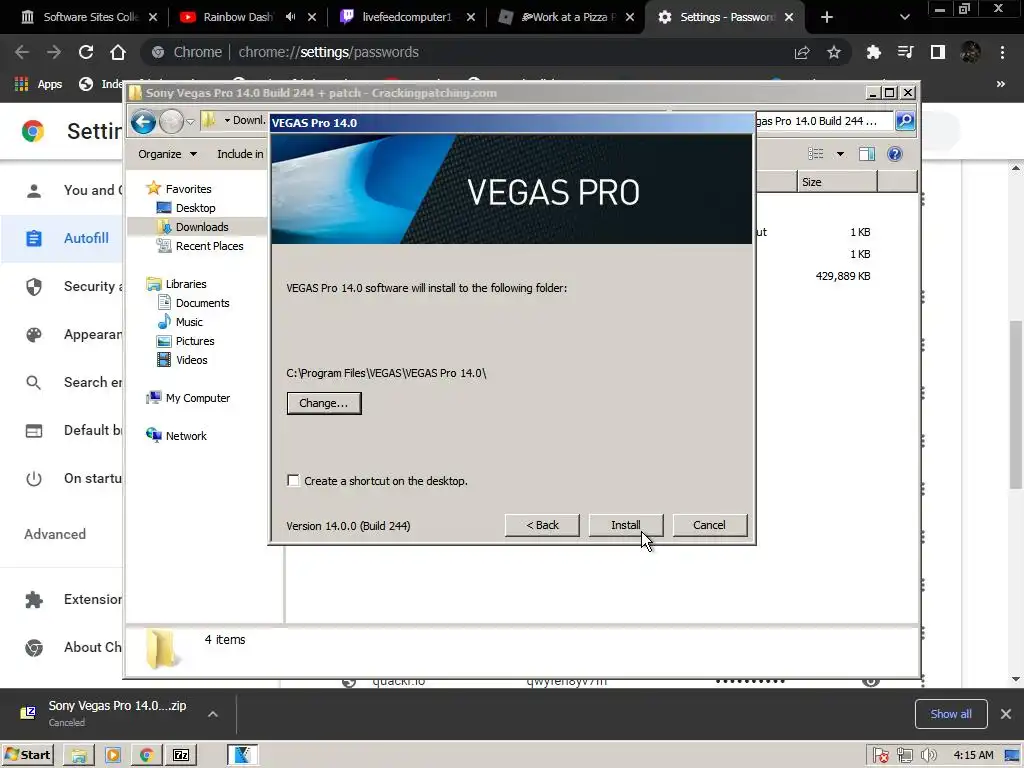The image size is (1024, 768).
Task: Cancel the VEGAS Pro installation
Action: tap(709, 525)
